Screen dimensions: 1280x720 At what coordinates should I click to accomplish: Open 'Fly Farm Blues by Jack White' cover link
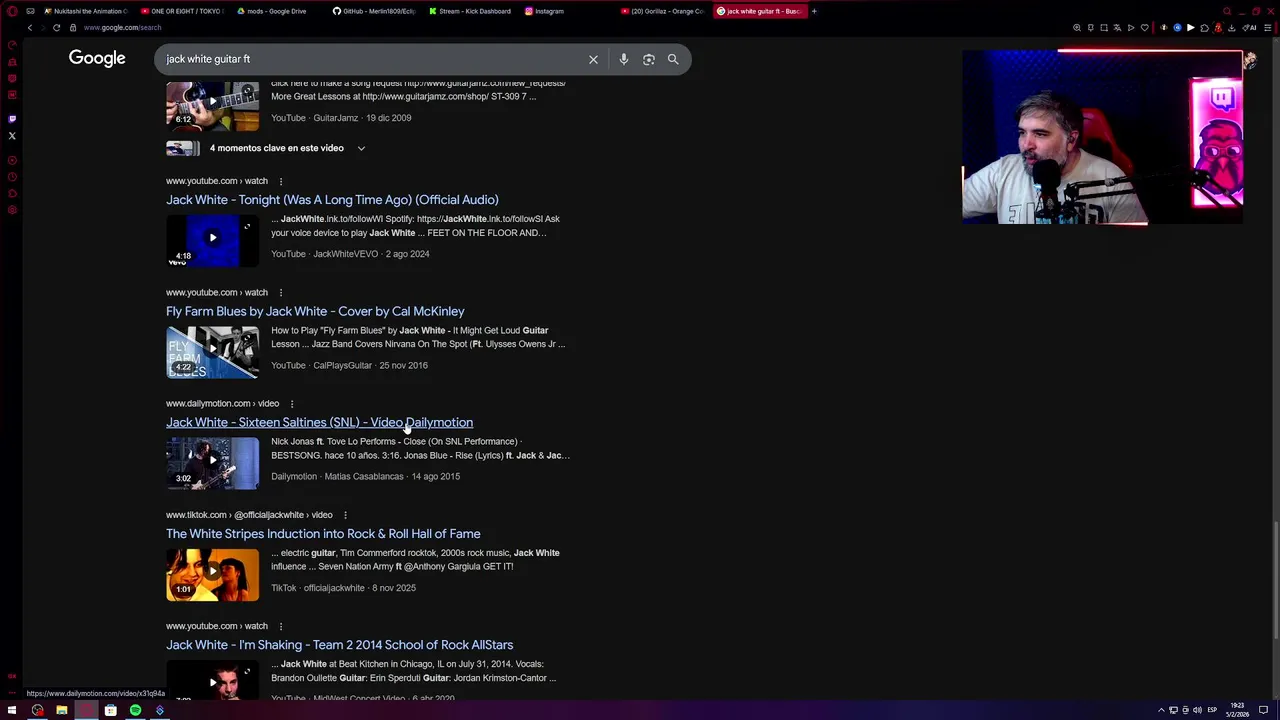click(x=315, y=311)
